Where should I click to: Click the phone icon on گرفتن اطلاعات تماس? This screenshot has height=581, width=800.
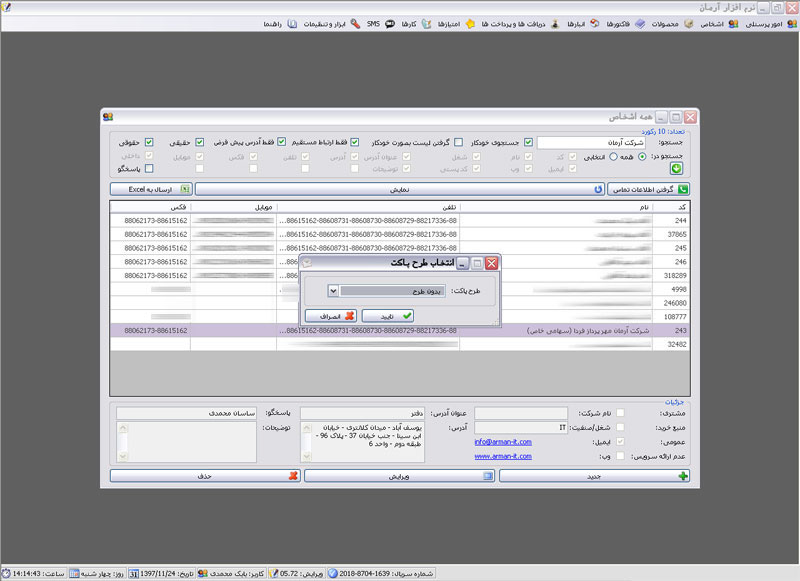click(683, 189)
